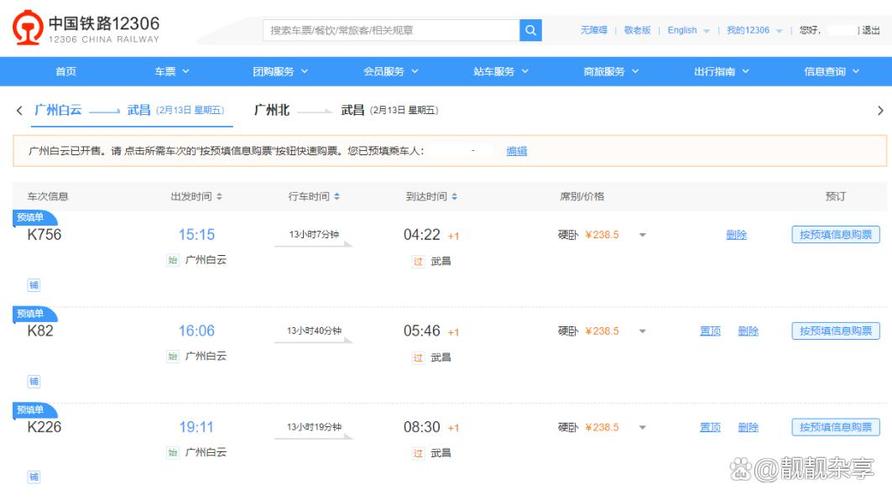Expand the 我的12306 account dropdown
The height and width of the screenshot is (500, 892).
point(754,30)
